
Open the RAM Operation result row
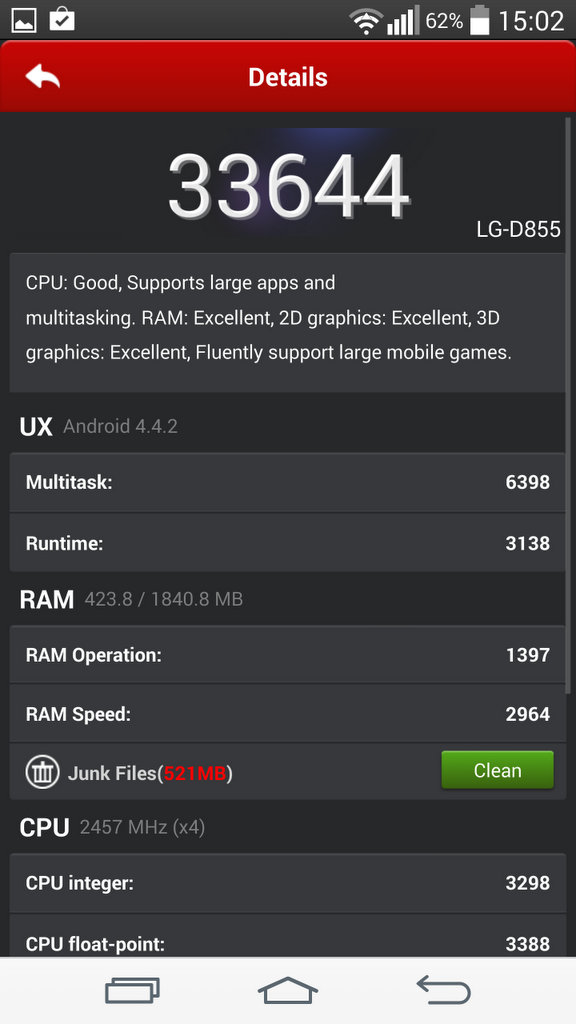click(x=287, y=654)
